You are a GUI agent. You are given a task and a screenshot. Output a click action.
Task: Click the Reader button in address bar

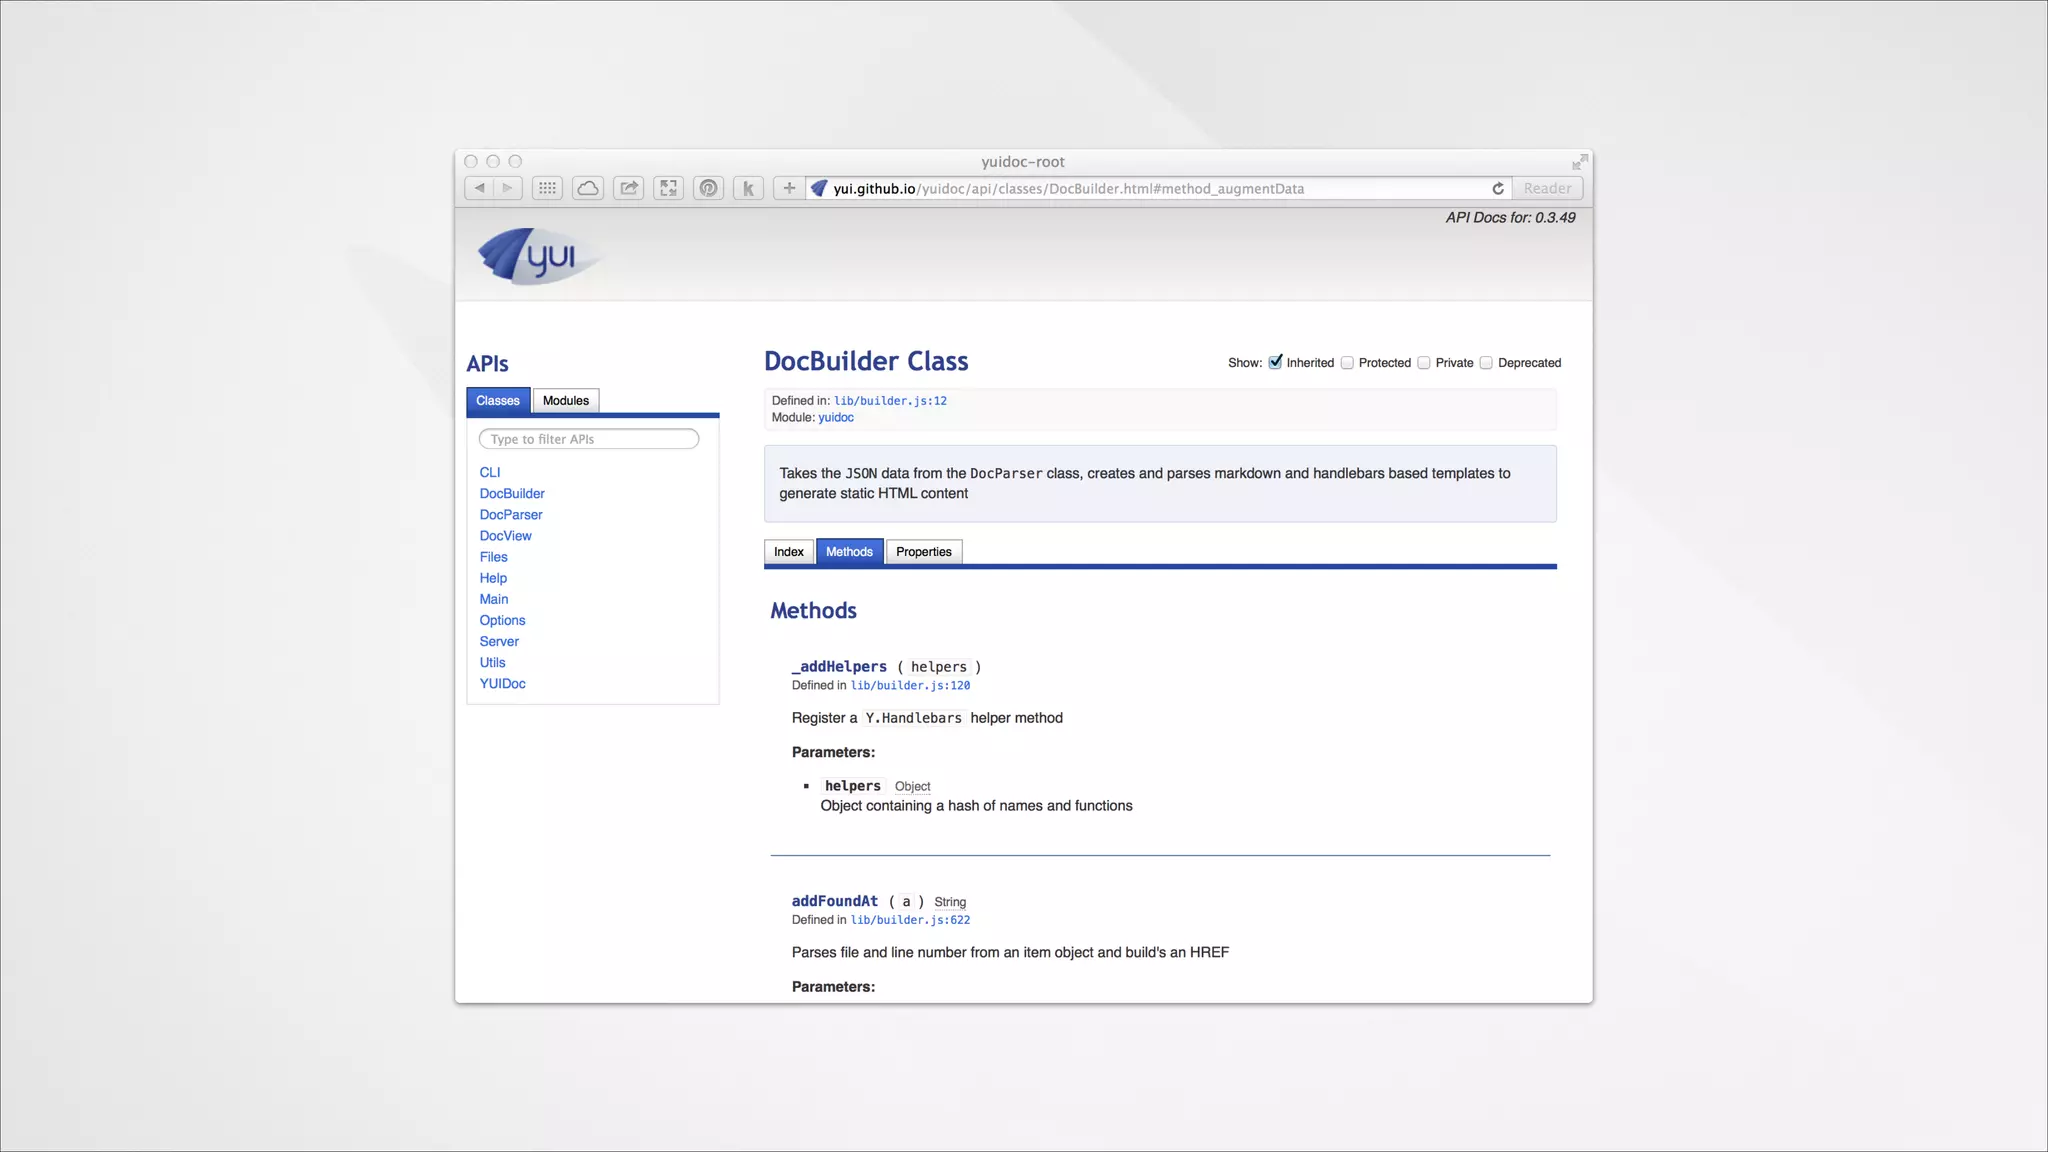click(x=1547, y=188)
